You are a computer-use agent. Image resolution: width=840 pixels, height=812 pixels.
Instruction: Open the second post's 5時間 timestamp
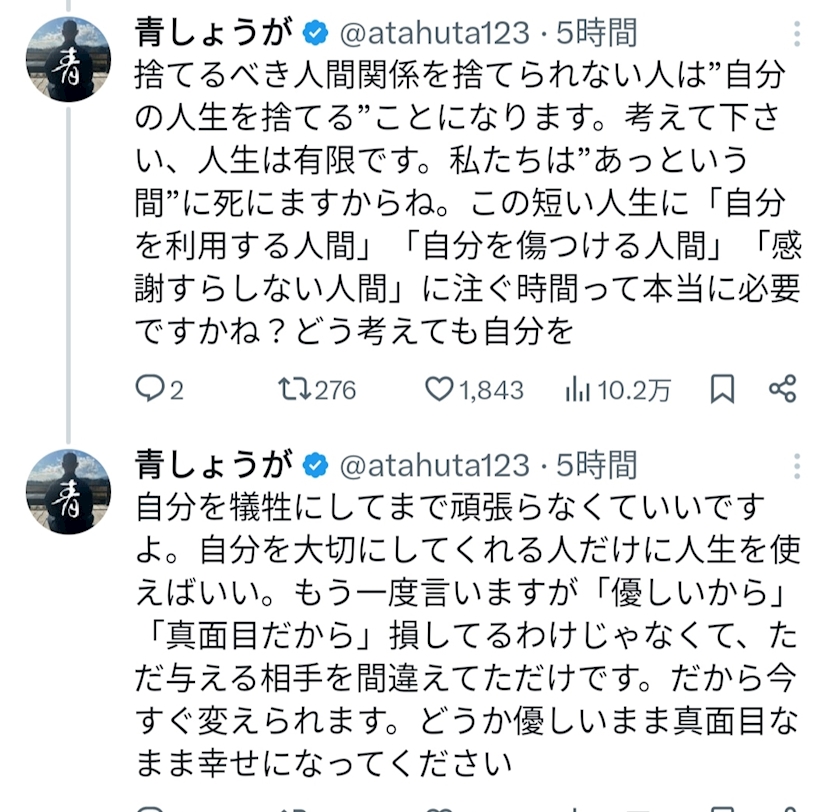[597, 465]
